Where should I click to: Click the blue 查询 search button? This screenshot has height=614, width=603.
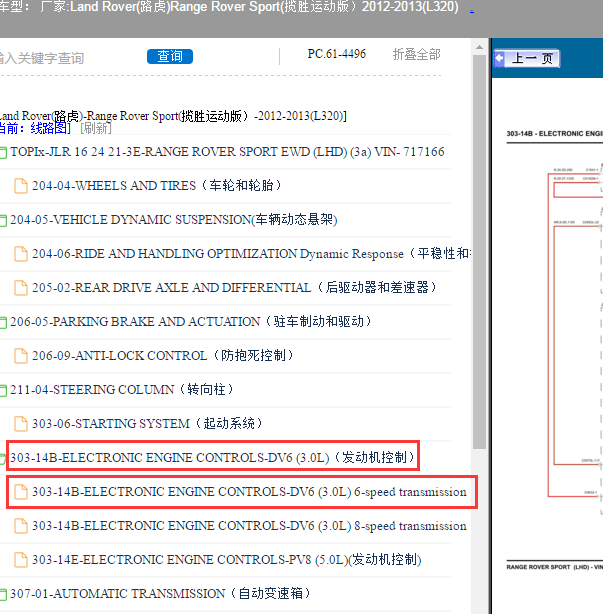[x=170, y=56]
